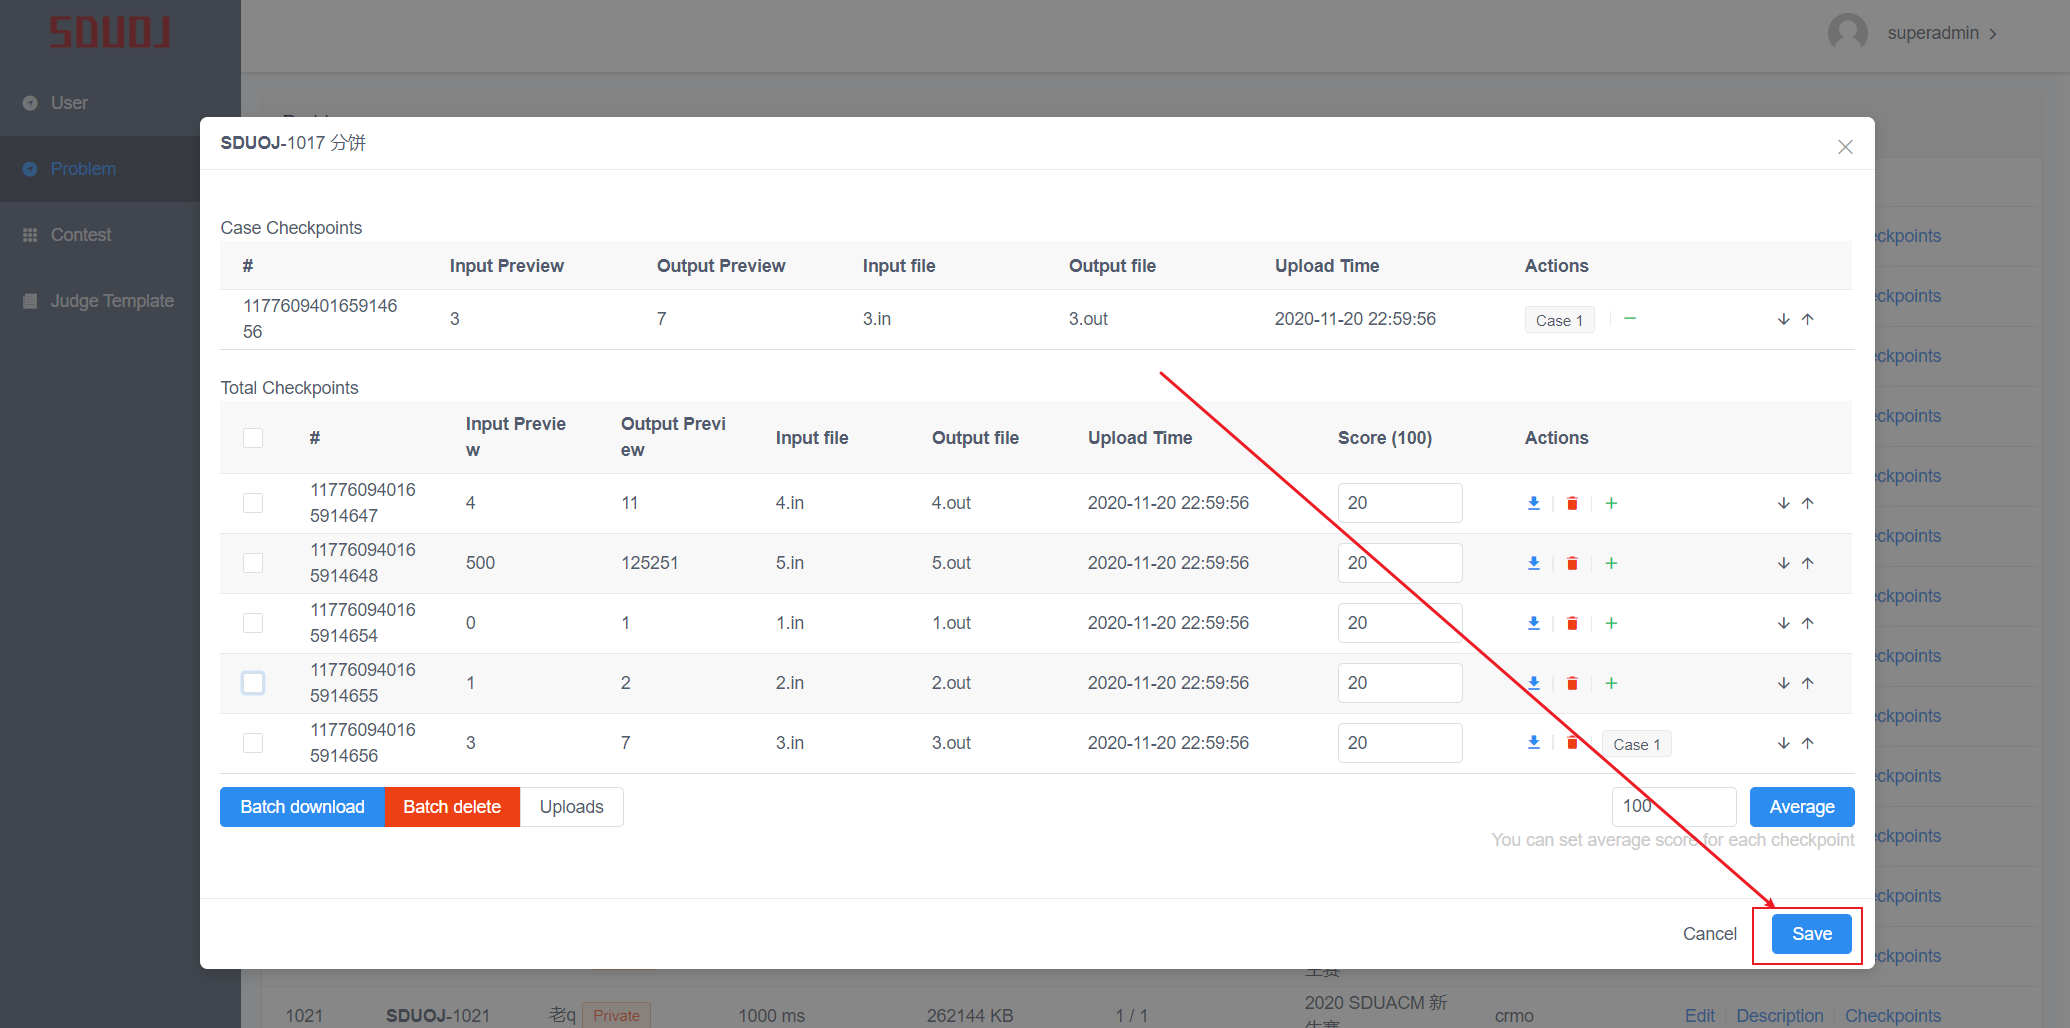2070x1028 pixels.
Task: Add 5.in checkpoint as case
Action: pyautogui.click(x=1611, y=563)
